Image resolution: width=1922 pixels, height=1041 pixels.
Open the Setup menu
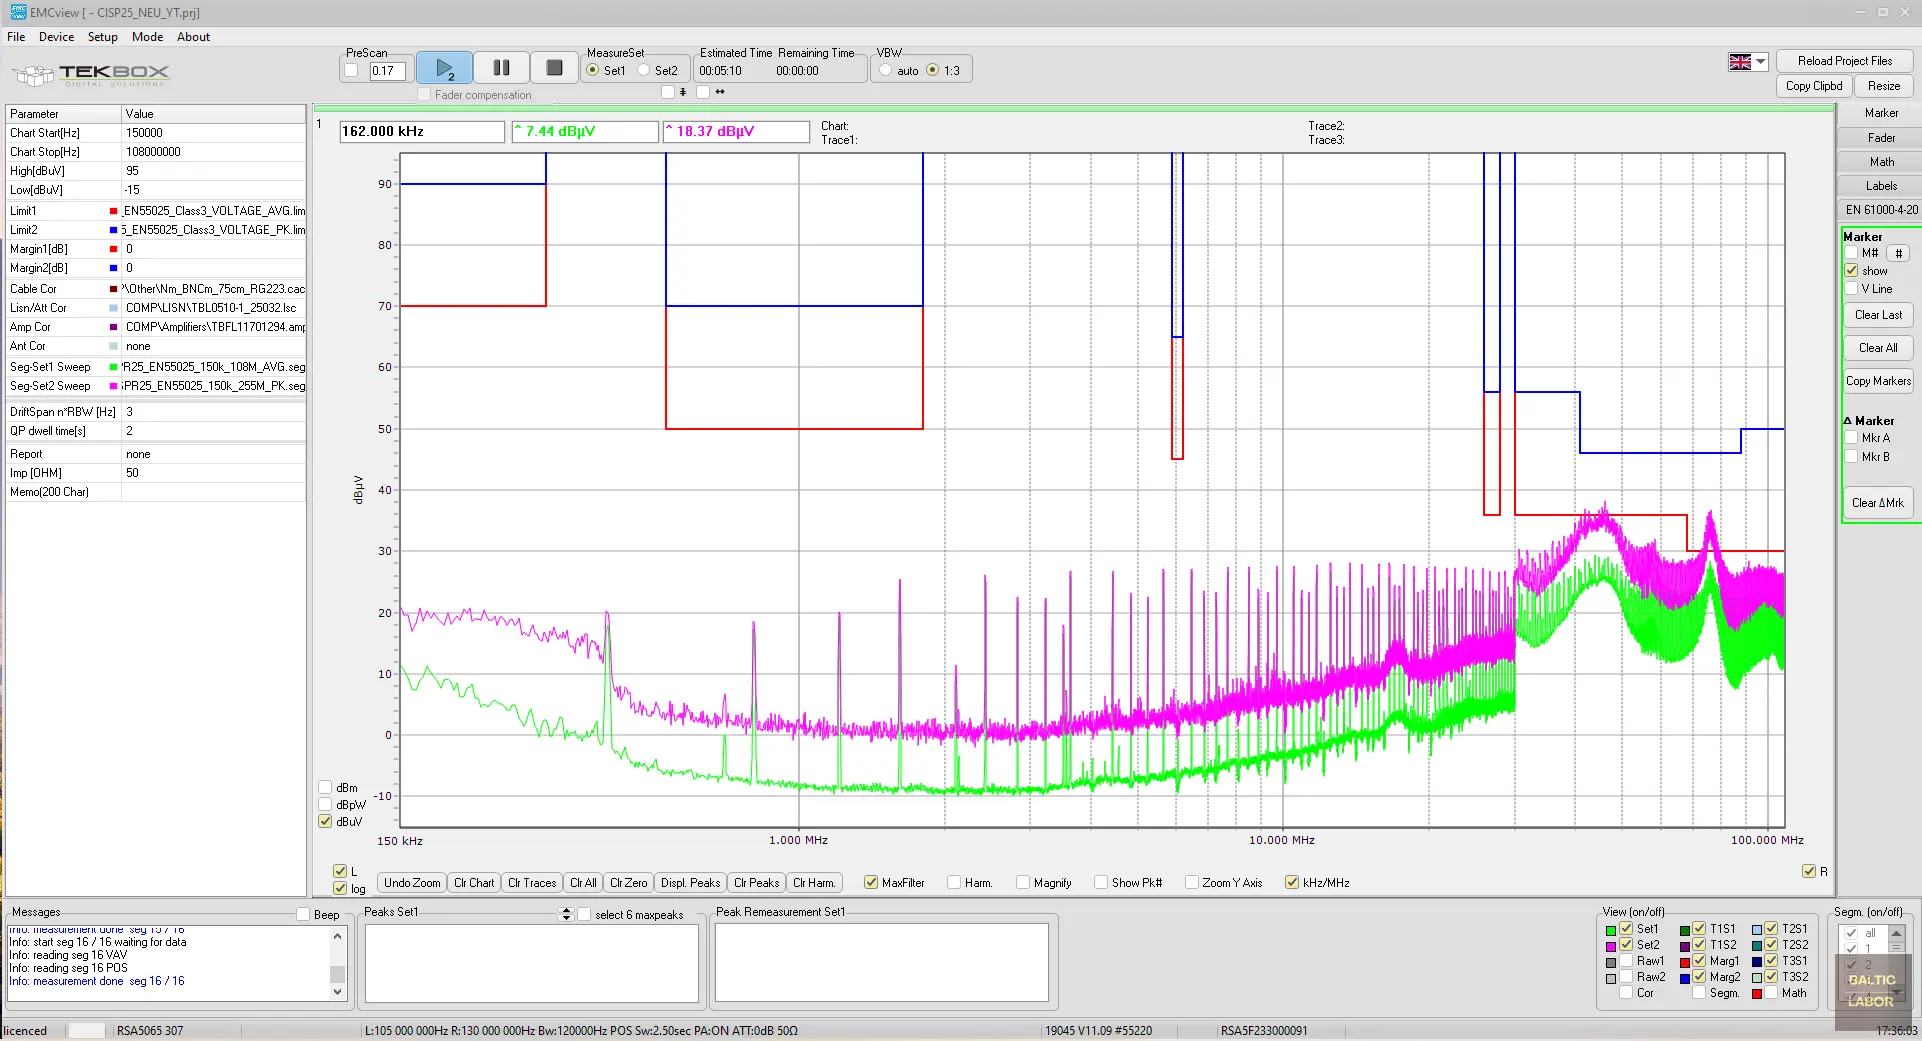click(x=102, y=37)
